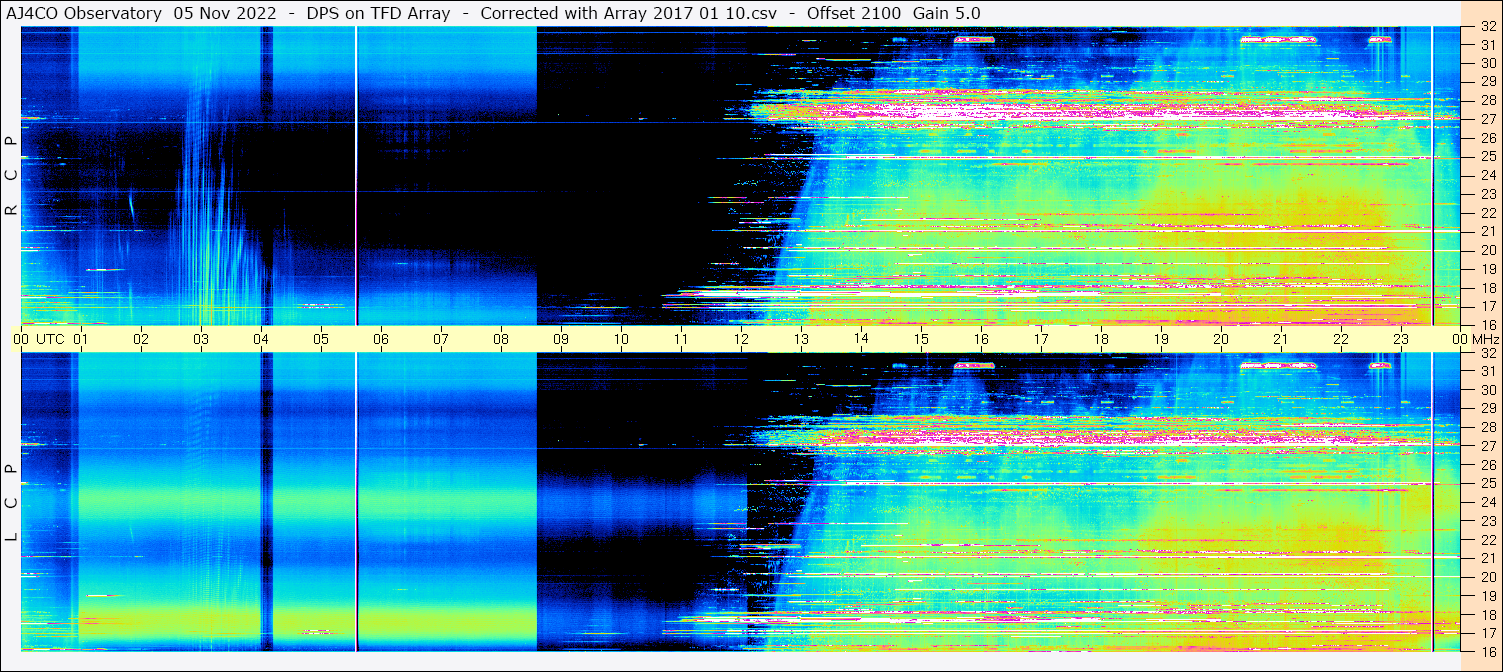1503x672 pixels.
Task: Click the '12' hour mark on the time axis
Action: point(741,339)
